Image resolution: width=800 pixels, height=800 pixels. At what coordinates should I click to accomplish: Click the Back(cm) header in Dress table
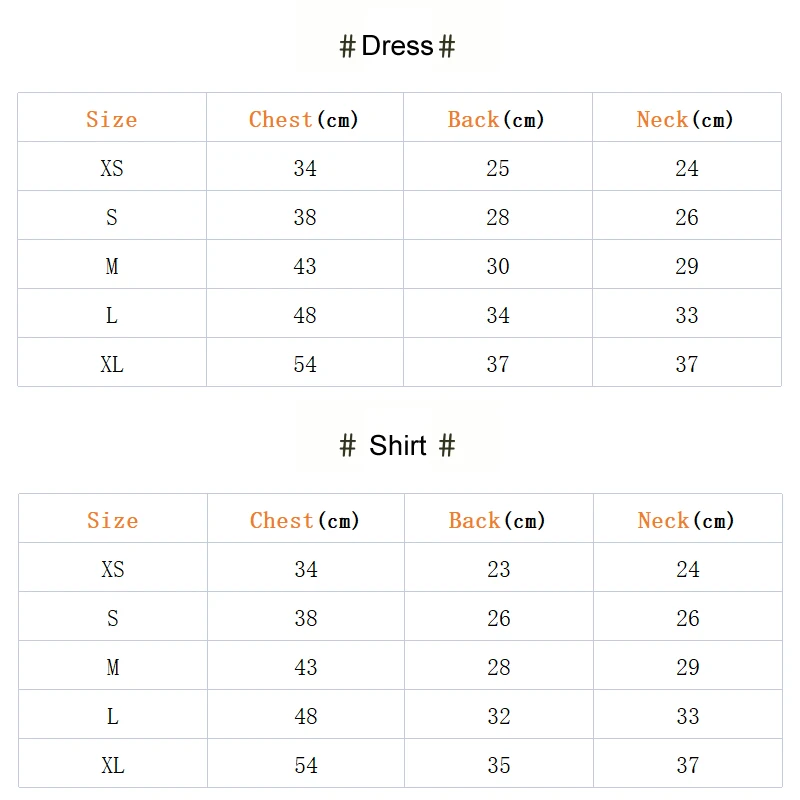(497, 119)
